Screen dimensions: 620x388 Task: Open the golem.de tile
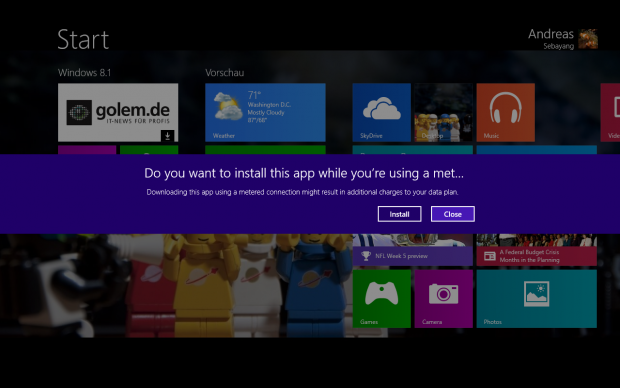click(x=118, y=112)
